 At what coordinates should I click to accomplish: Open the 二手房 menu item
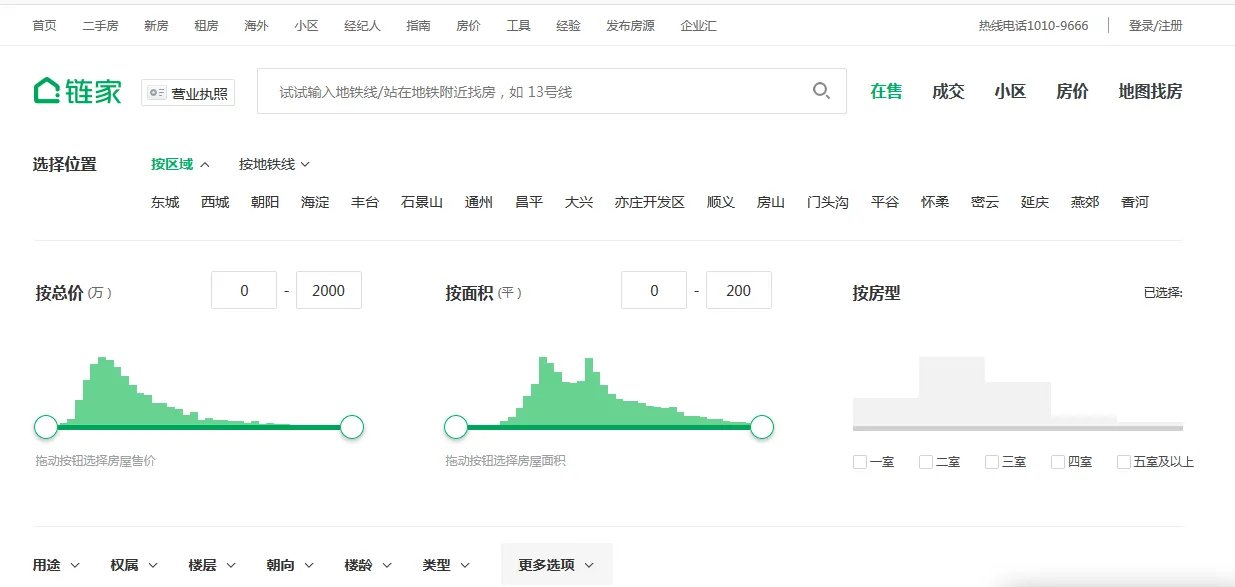[101, 25]
